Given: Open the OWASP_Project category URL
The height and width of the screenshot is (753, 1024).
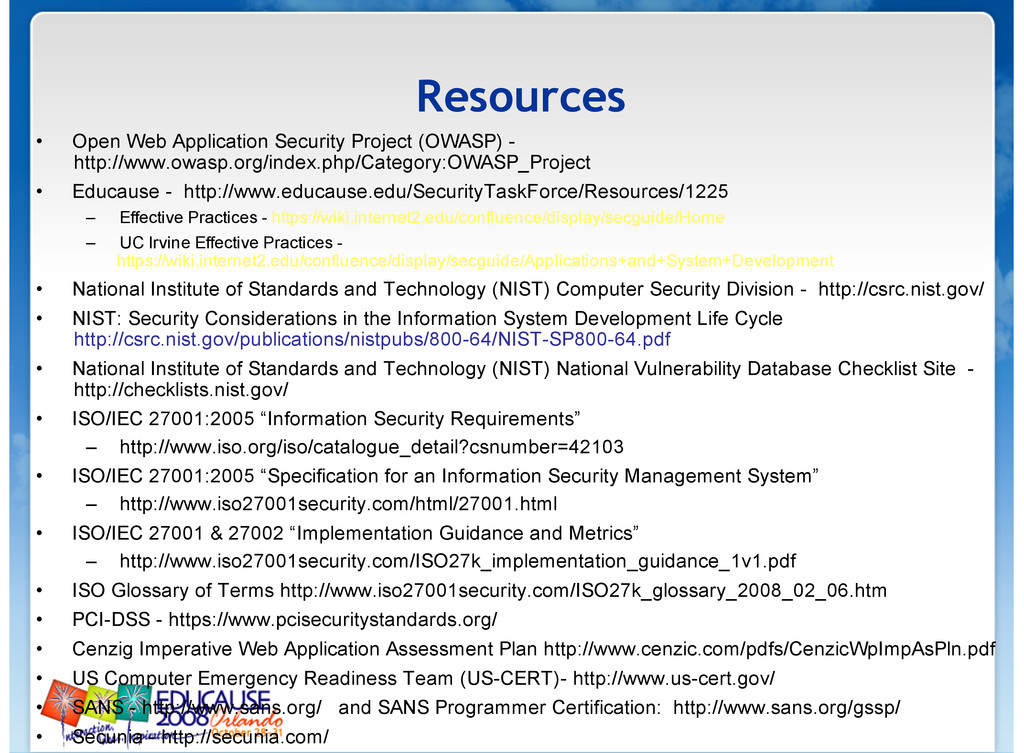Looking at the screenshot, I should point(332,163).
